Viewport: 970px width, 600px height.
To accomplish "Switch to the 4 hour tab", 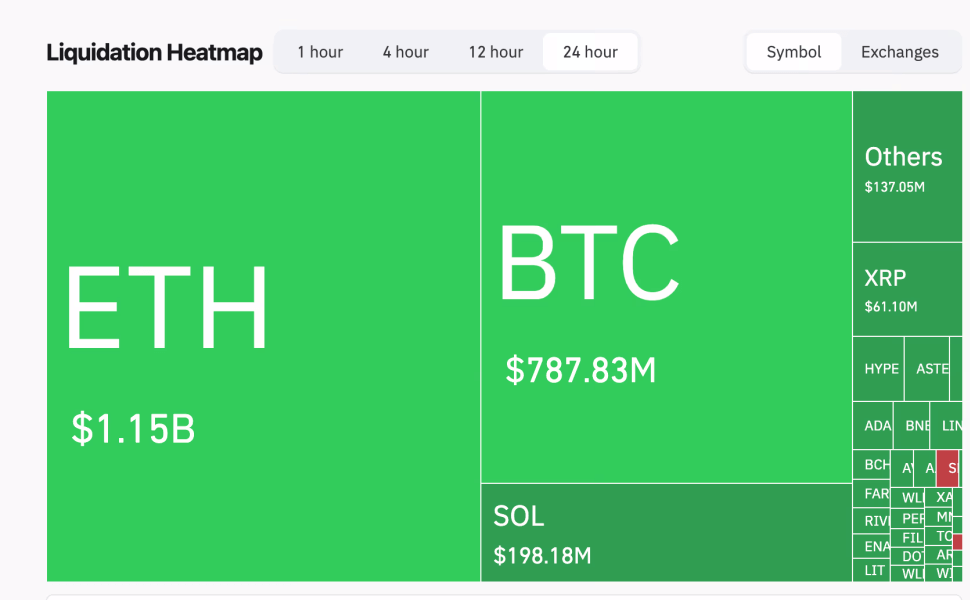I will coord(405,52).
